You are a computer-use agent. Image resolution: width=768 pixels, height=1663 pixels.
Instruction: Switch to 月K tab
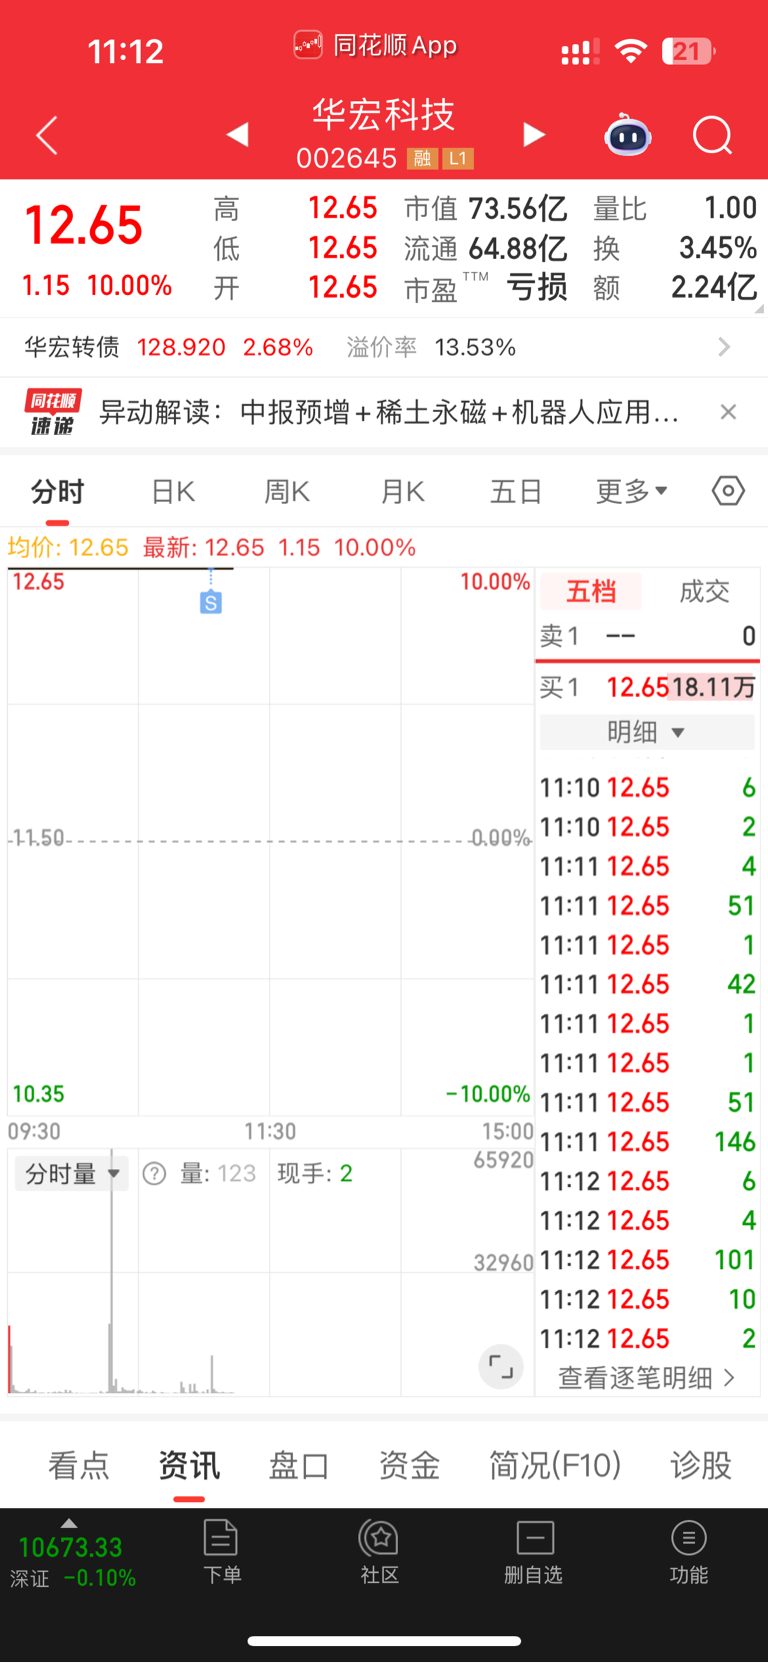402,491
